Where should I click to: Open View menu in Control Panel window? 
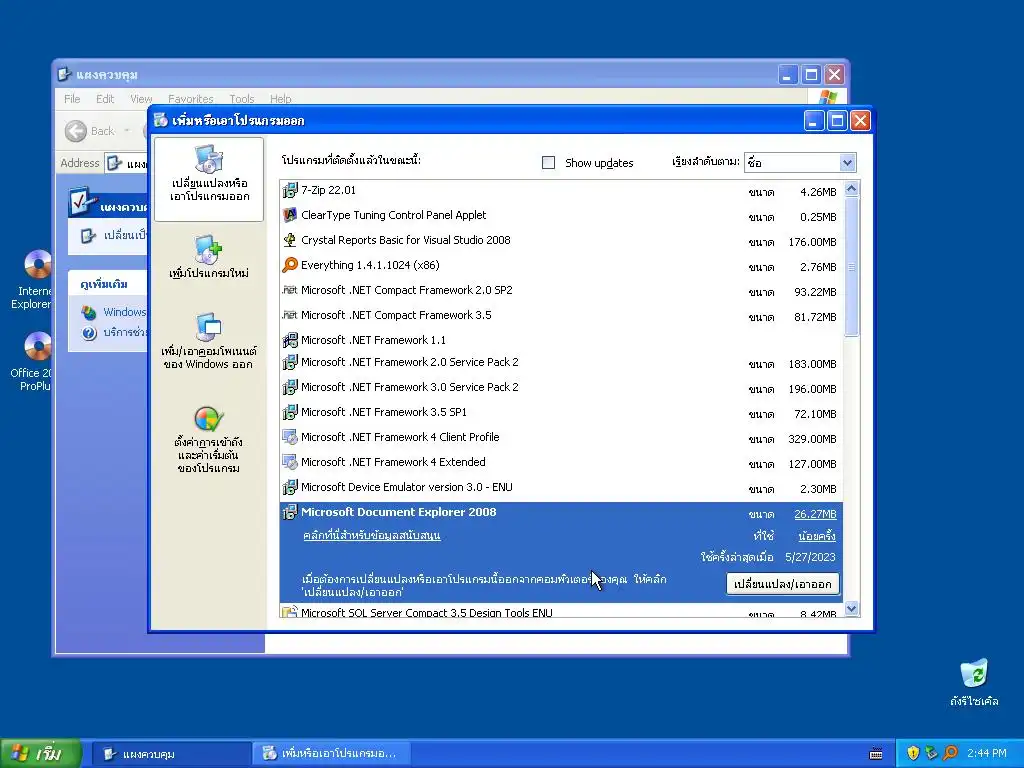tap(140, 99)
